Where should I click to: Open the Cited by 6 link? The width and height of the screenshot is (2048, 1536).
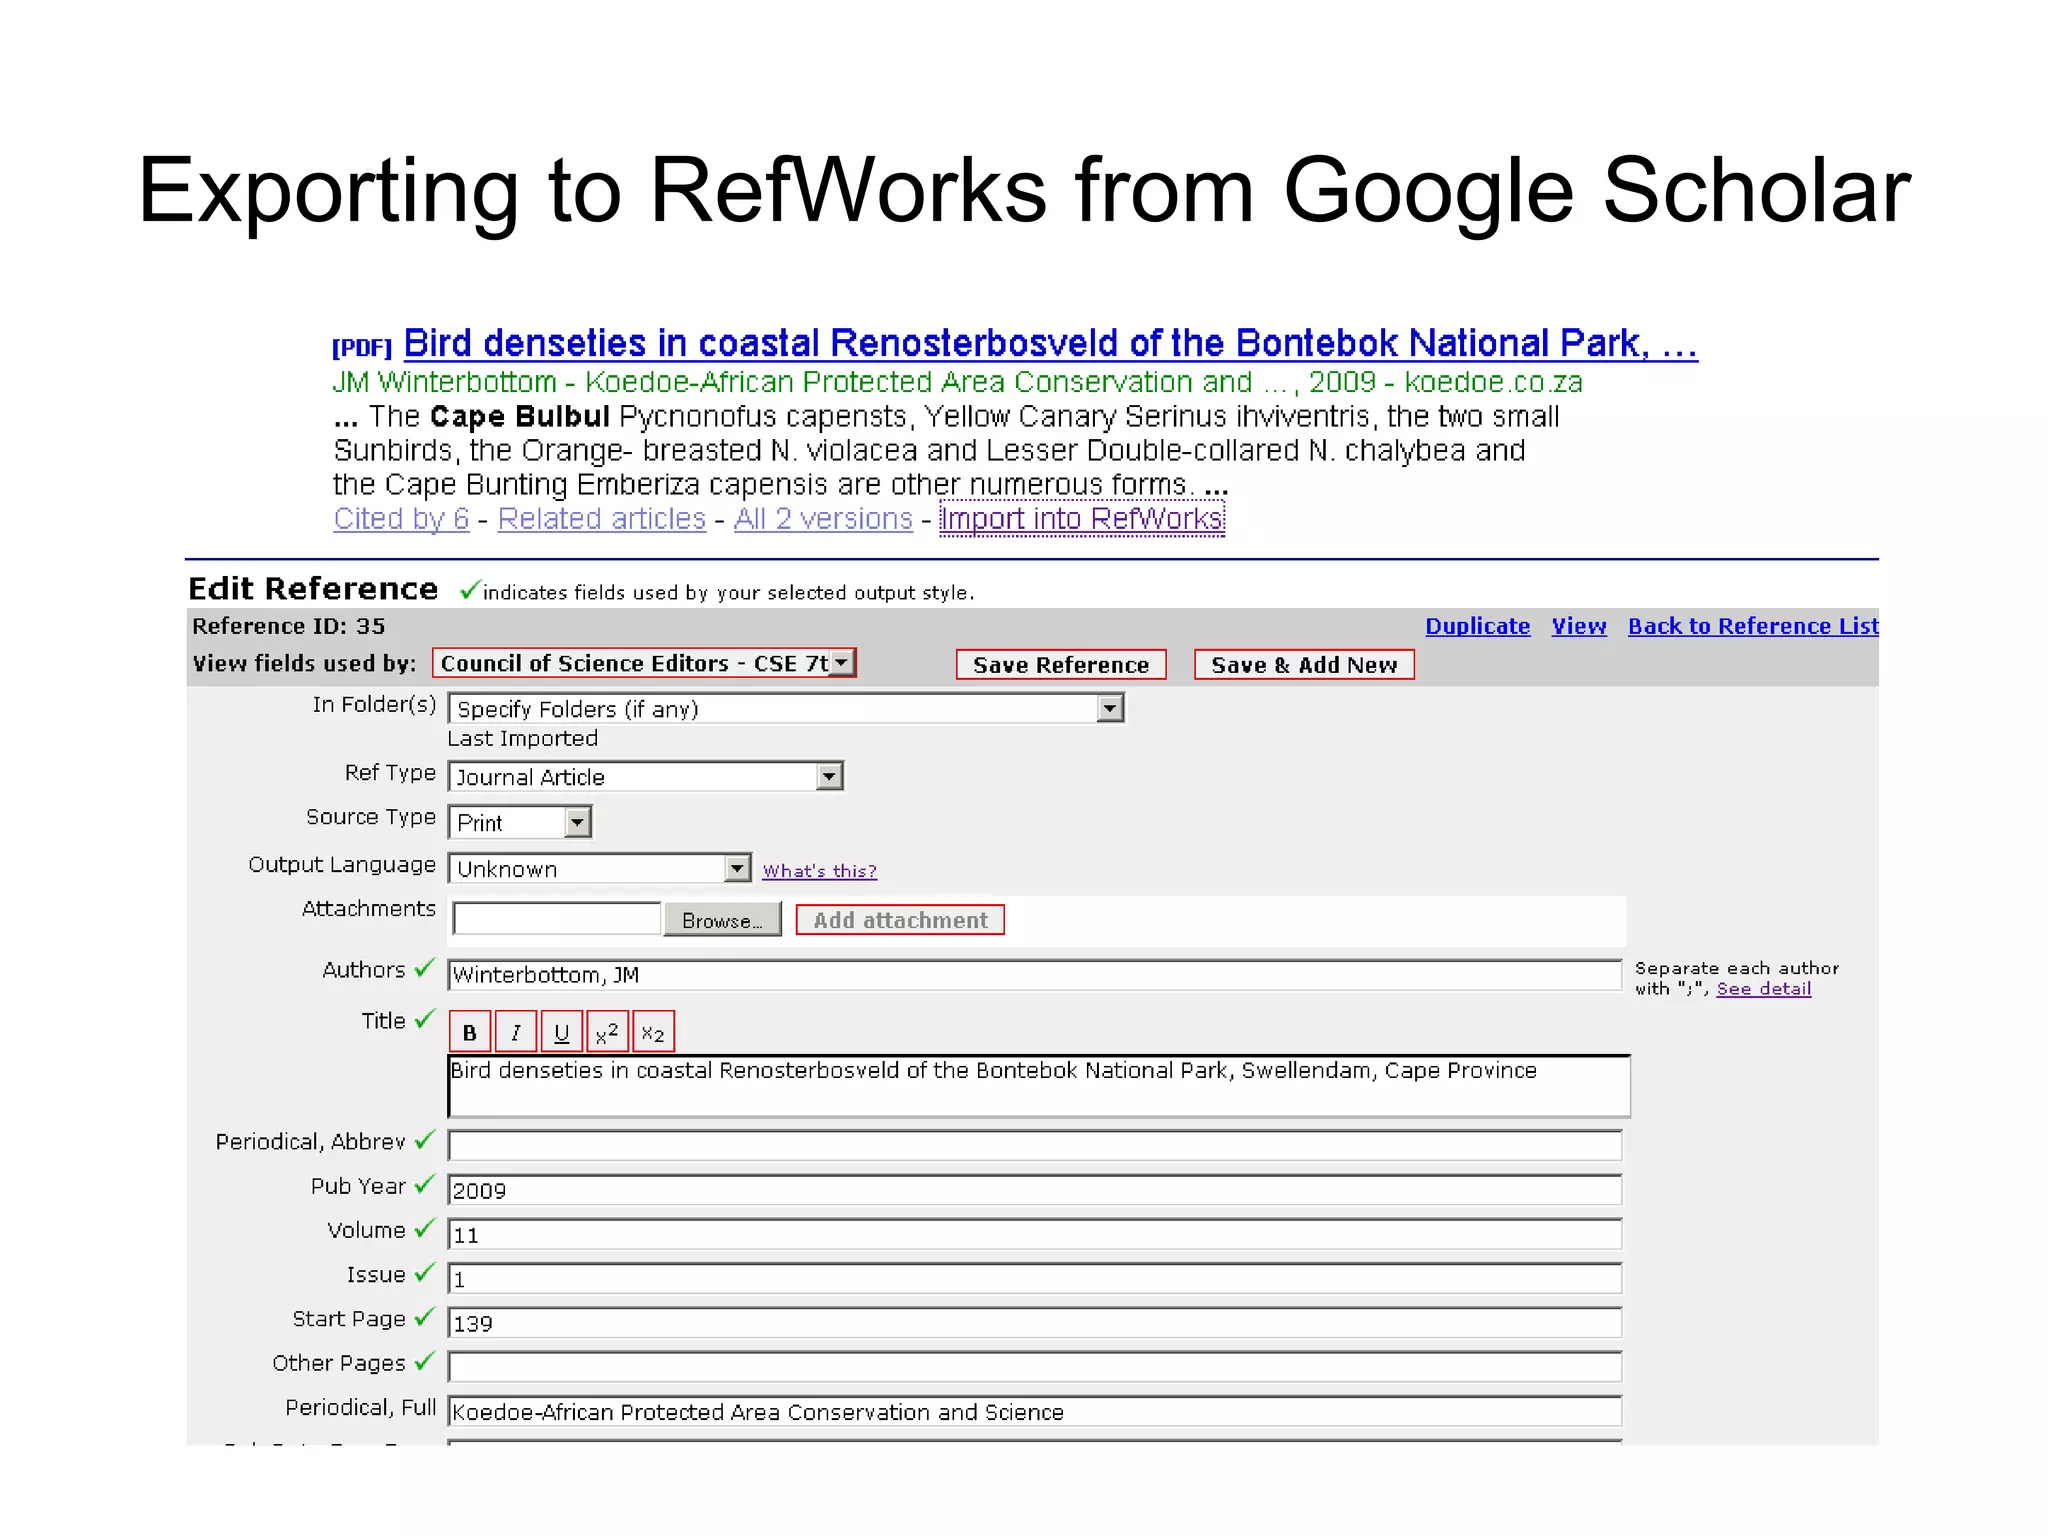coord(401,518)
